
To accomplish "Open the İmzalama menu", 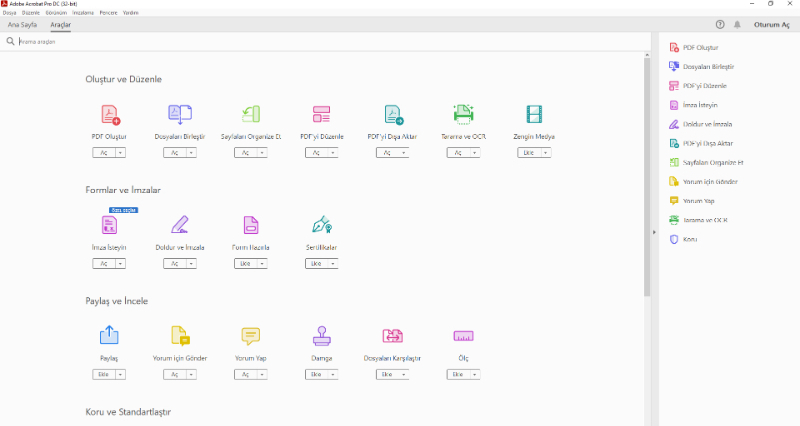I will 83,13.
